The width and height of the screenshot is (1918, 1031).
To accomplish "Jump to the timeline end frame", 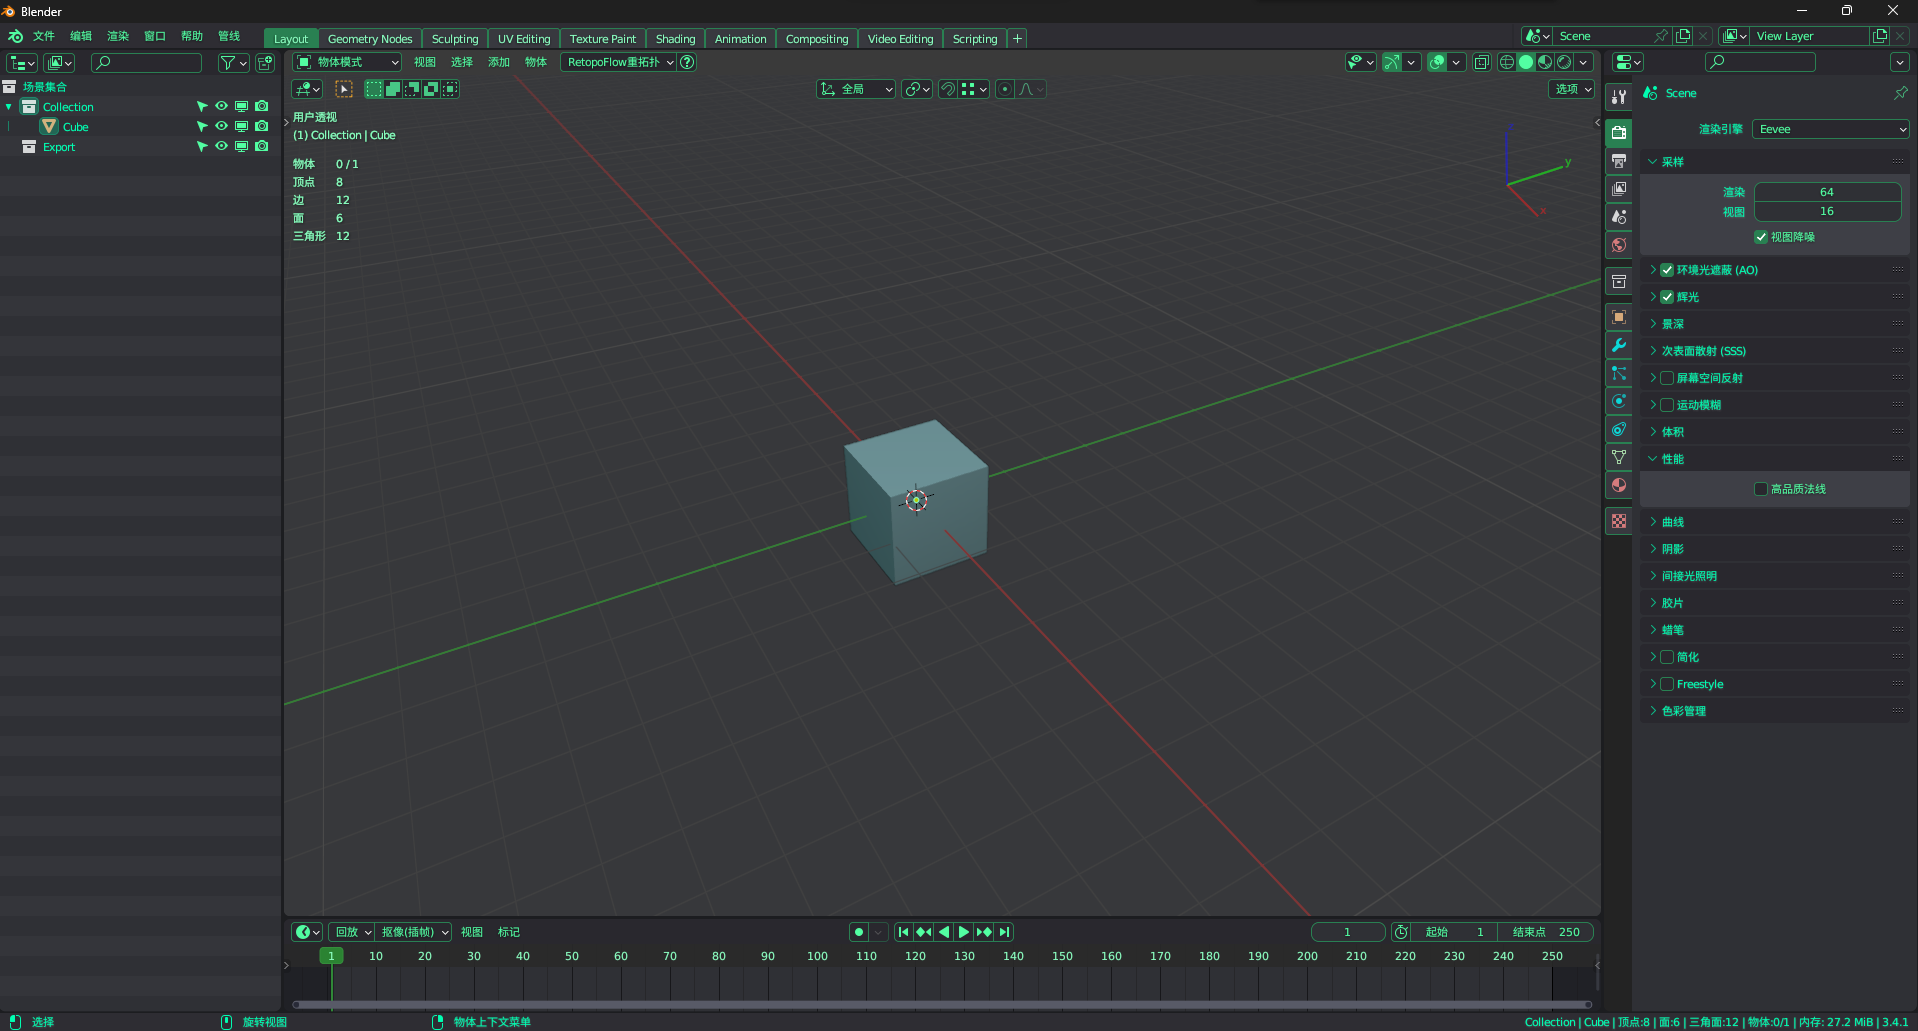I will point(1005,932).
